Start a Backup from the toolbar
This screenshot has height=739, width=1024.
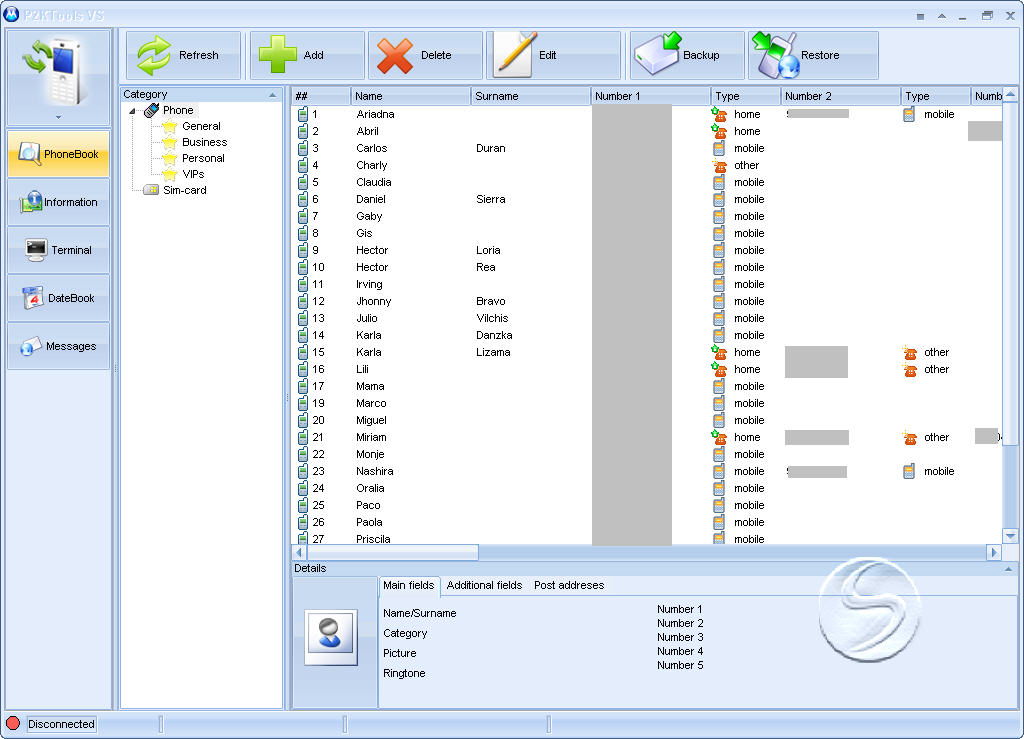(x=657, y=55)
